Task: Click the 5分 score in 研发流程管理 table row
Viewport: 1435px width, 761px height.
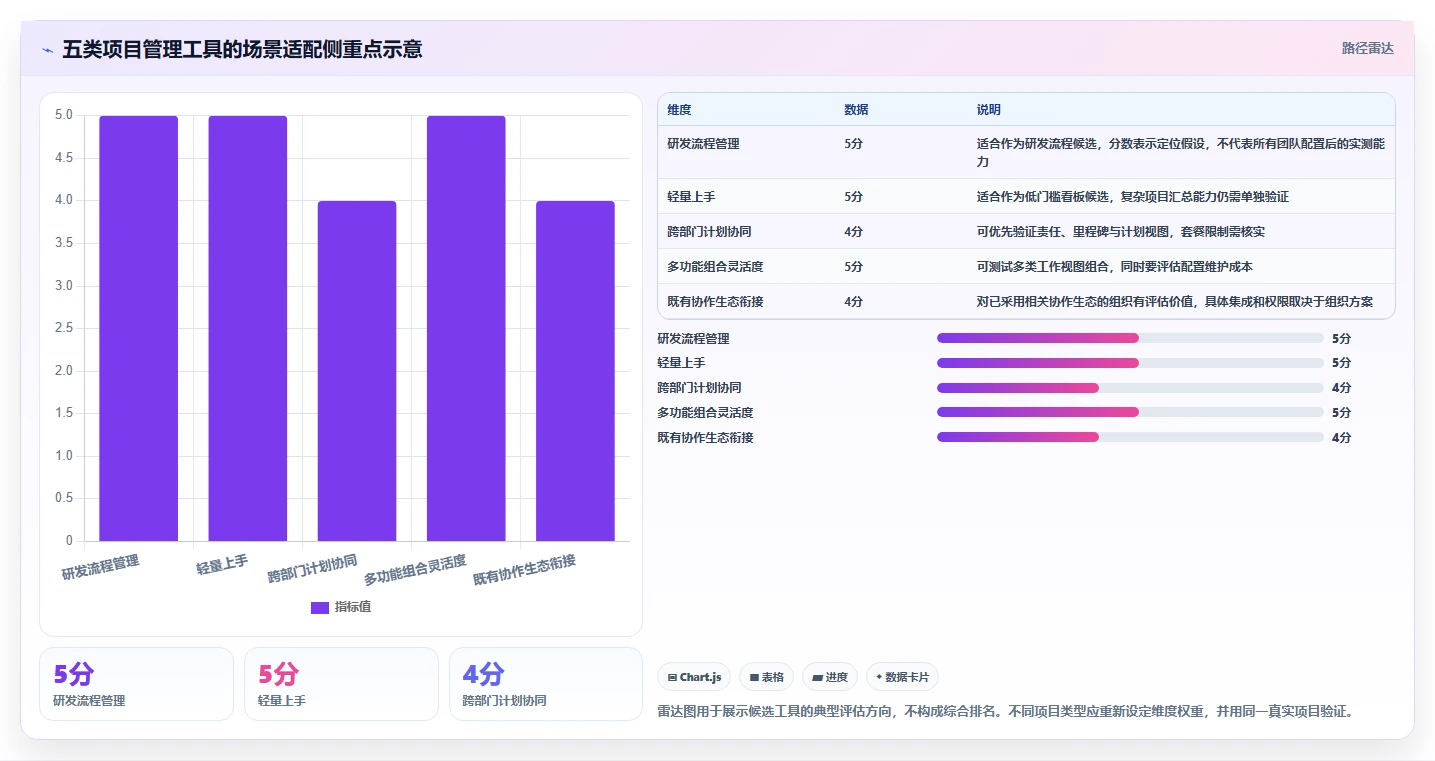Action: (x=853, y=144)
